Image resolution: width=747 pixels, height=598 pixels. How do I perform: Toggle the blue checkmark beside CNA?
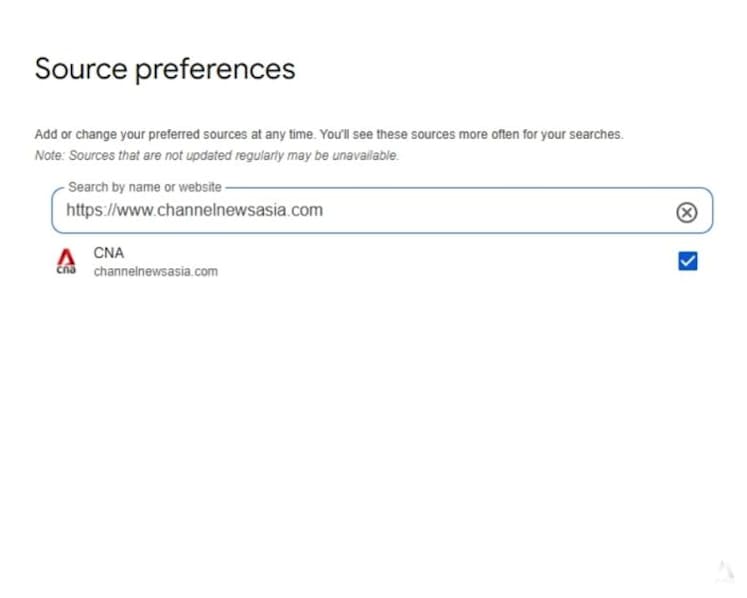(x=687, y=261)
